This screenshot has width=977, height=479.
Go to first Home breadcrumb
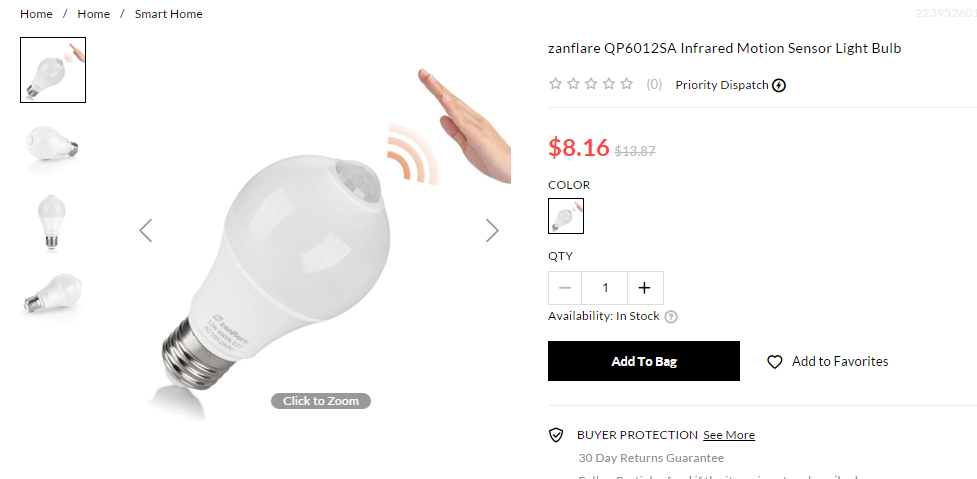[x=36, y=14]
